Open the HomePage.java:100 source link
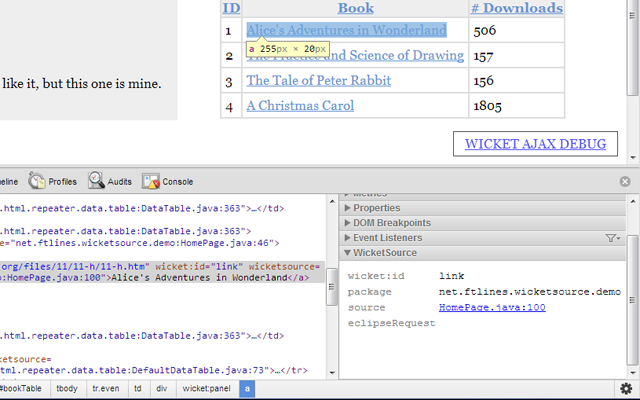Image resolution: width=640 pixels, height=400 pixels. point(492,307)
